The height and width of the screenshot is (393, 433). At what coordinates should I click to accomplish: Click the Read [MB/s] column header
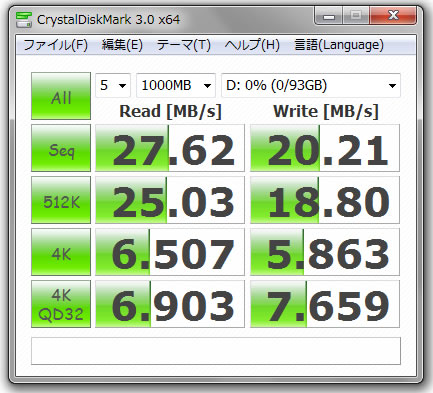170,111
